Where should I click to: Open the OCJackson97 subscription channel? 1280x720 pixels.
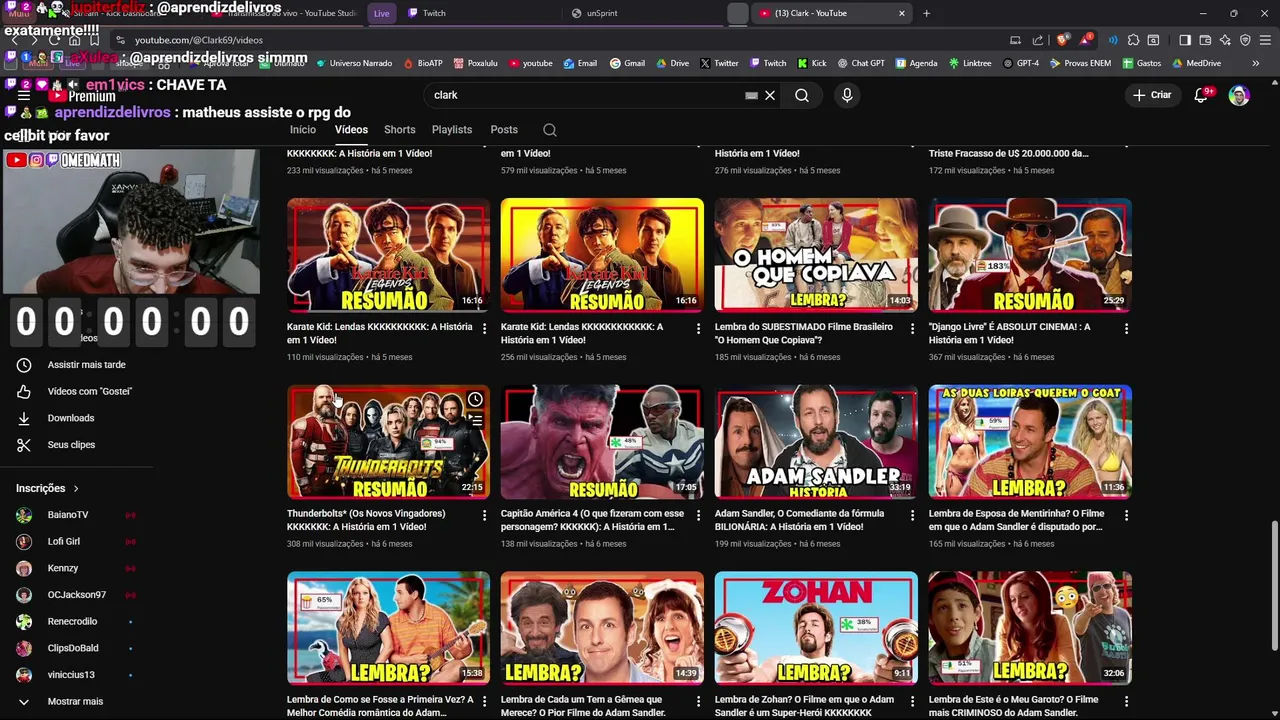pos(75,595)
